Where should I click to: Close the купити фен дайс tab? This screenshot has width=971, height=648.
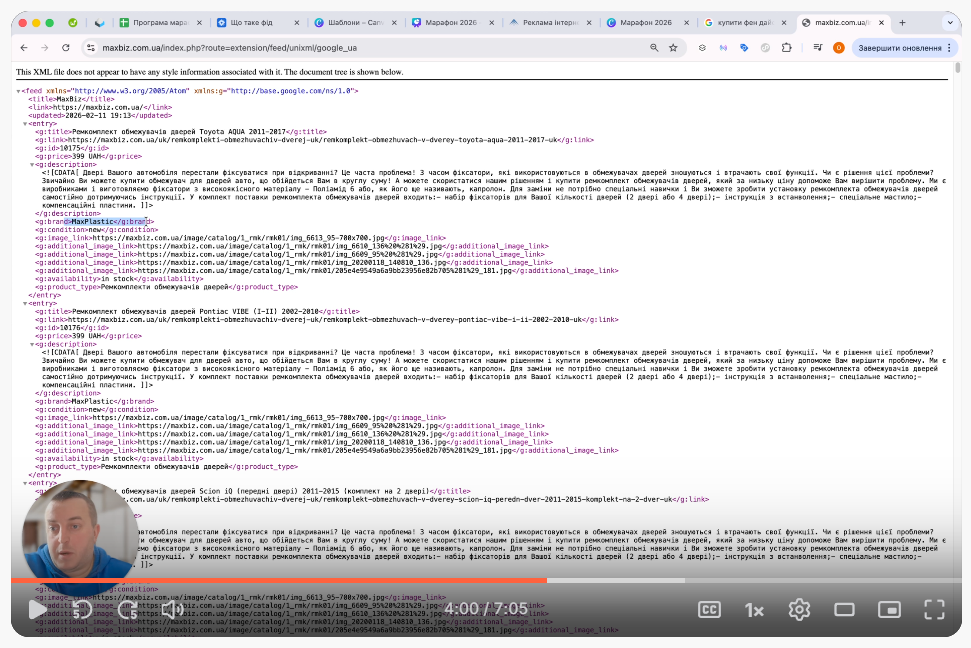point(784,22)
